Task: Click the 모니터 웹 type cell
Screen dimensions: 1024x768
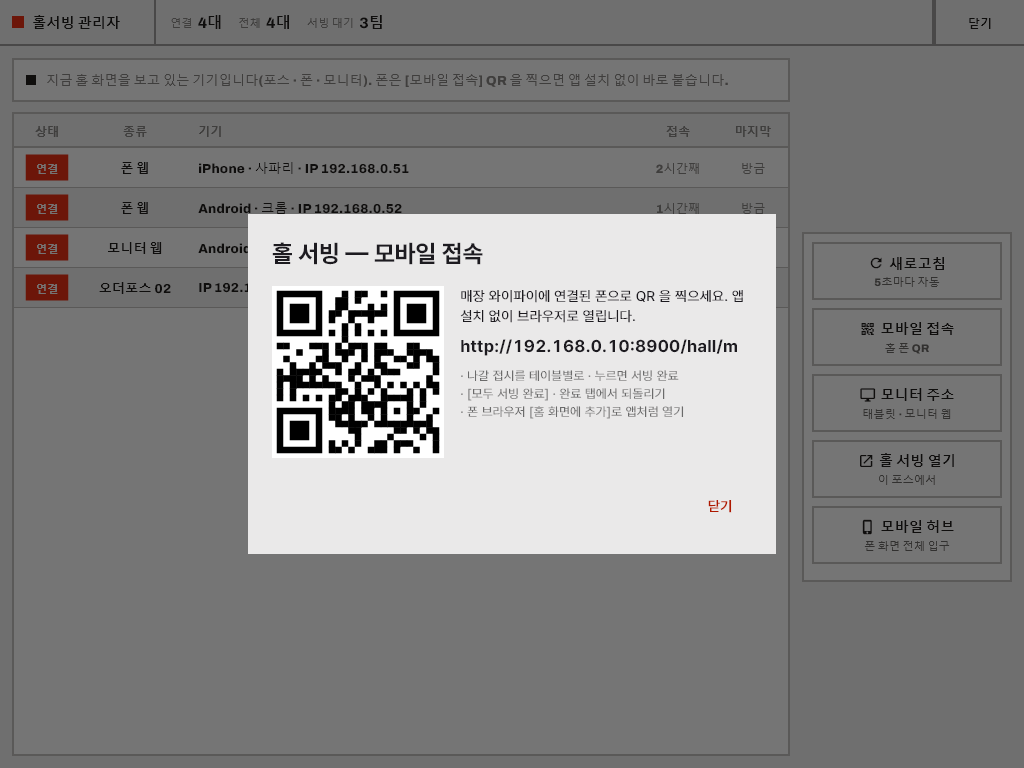Action: tap(135, 248)
